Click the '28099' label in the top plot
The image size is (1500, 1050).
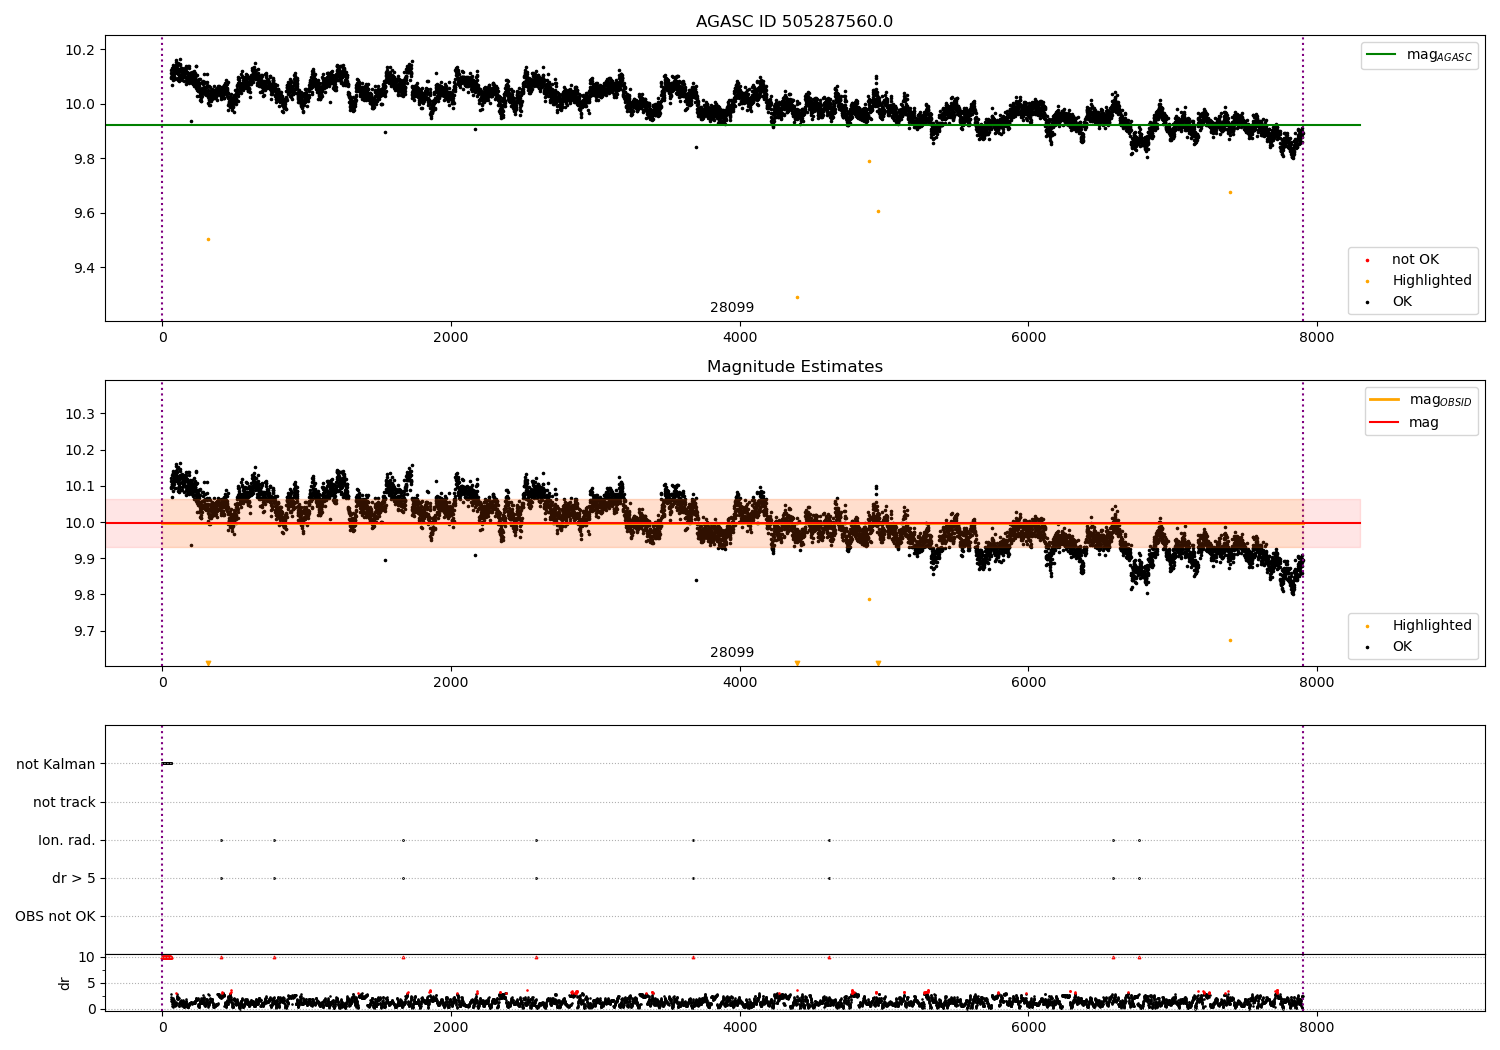pyautogui.click(x=732, y=308)
